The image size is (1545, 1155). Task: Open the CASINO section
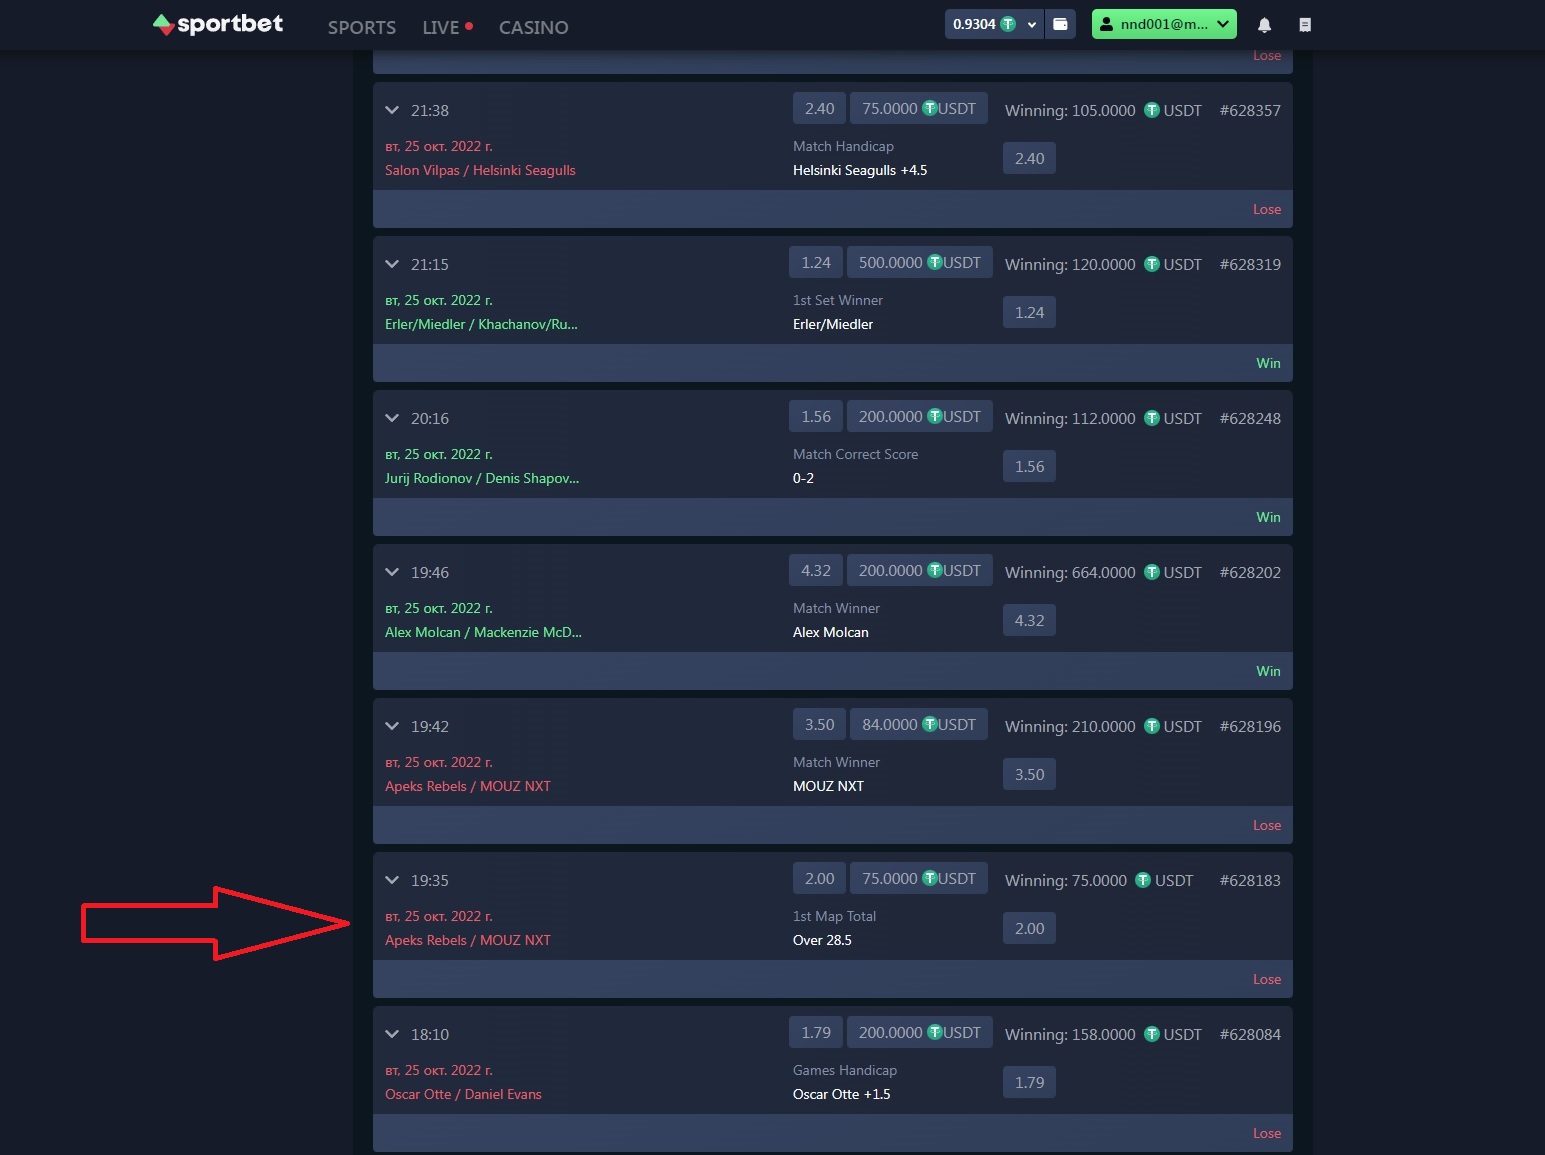point(533,28)
